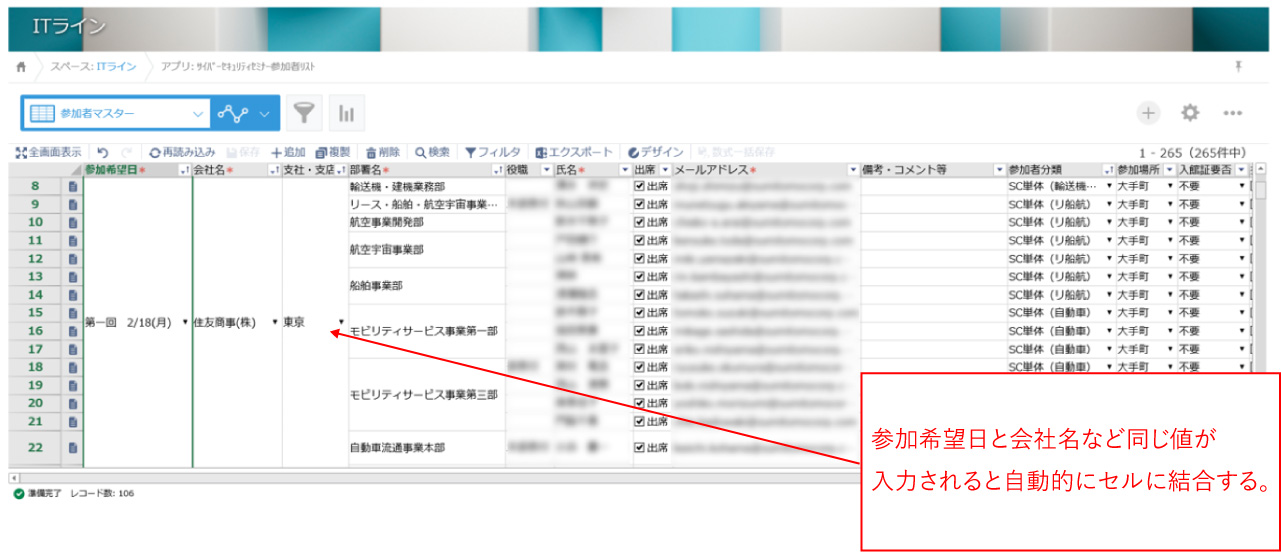Click the filter funnel icon button
The width and height of the screenshot is (1281, 552).
(304, 114)
